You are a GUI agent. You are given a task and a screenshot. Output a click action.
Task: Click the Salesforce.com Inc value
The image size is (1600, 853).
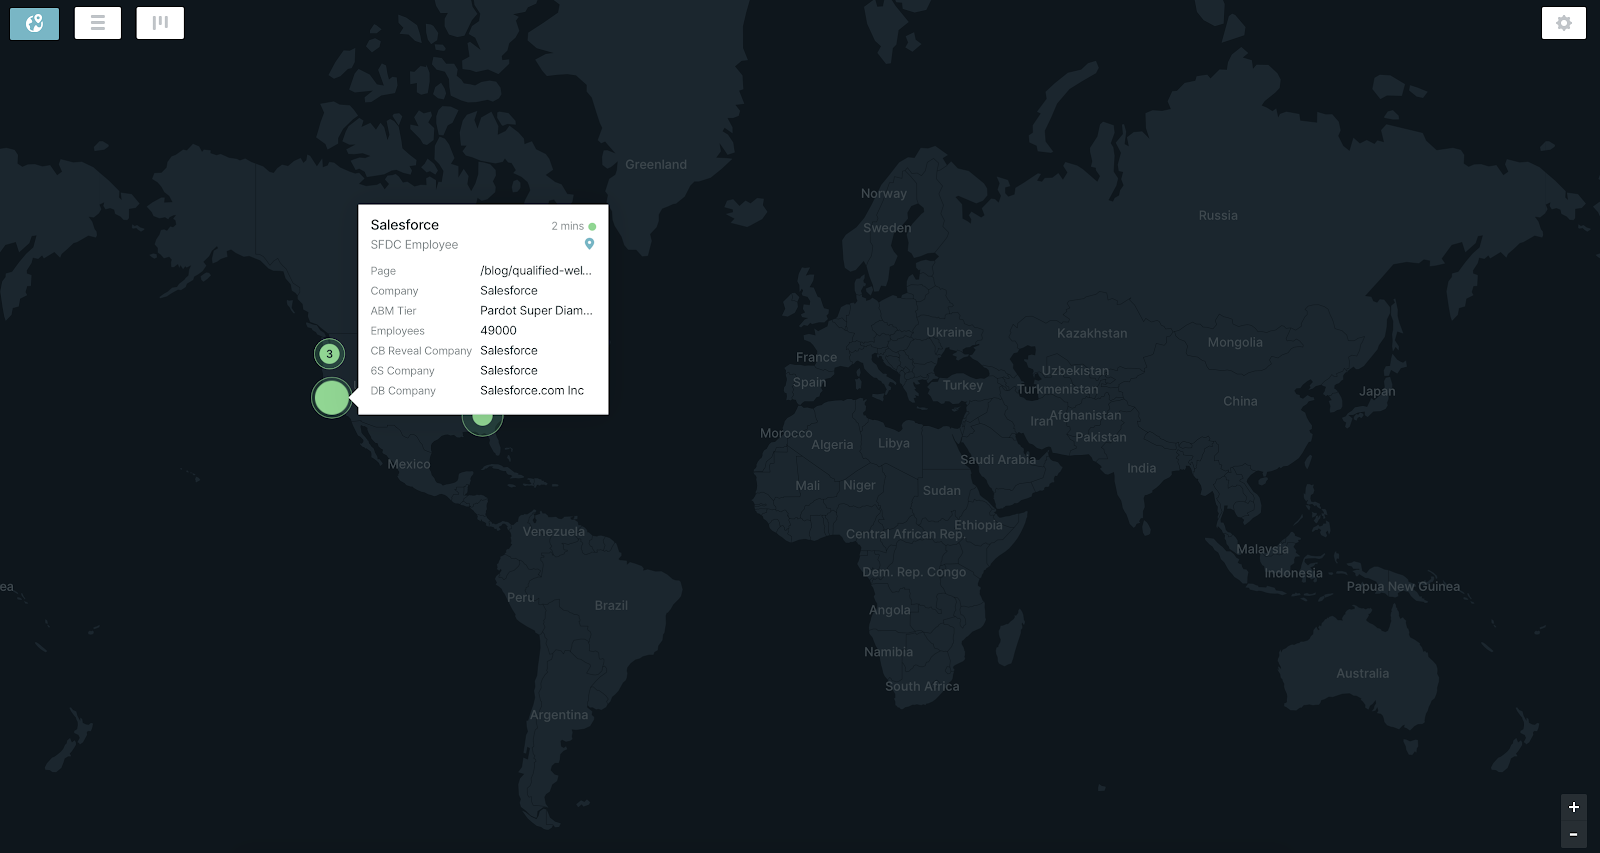[x=532, y=391]
